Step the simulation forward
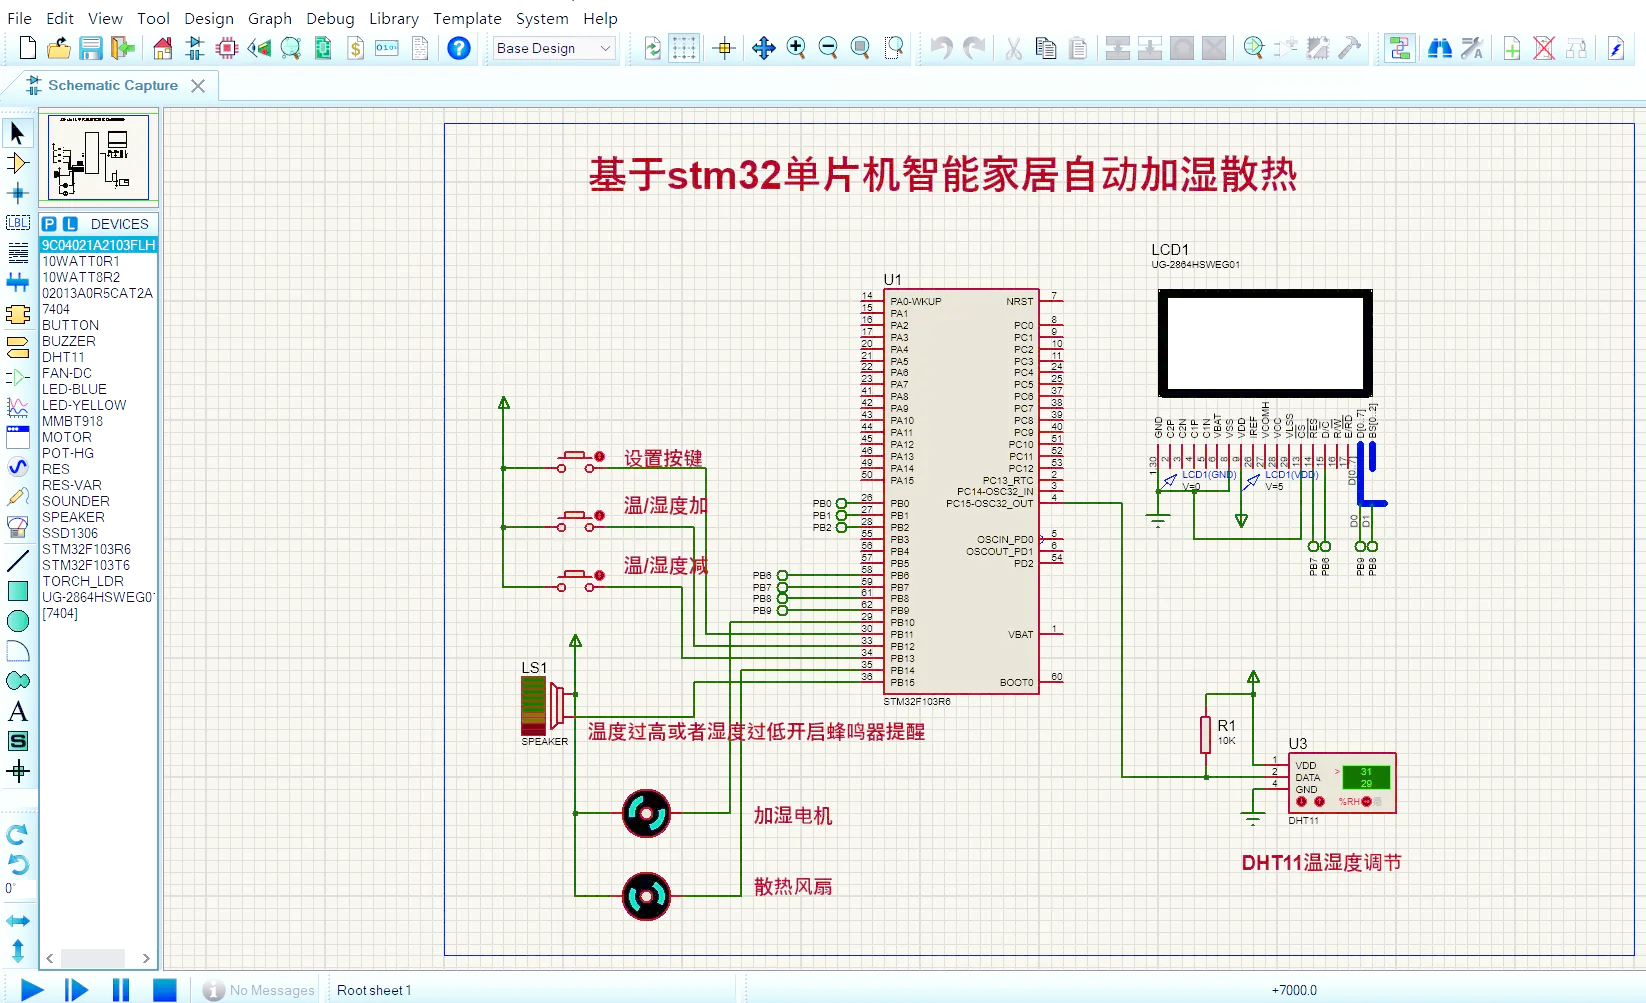The height and width of the screenshot is (1003, 1646). (76, 990)
